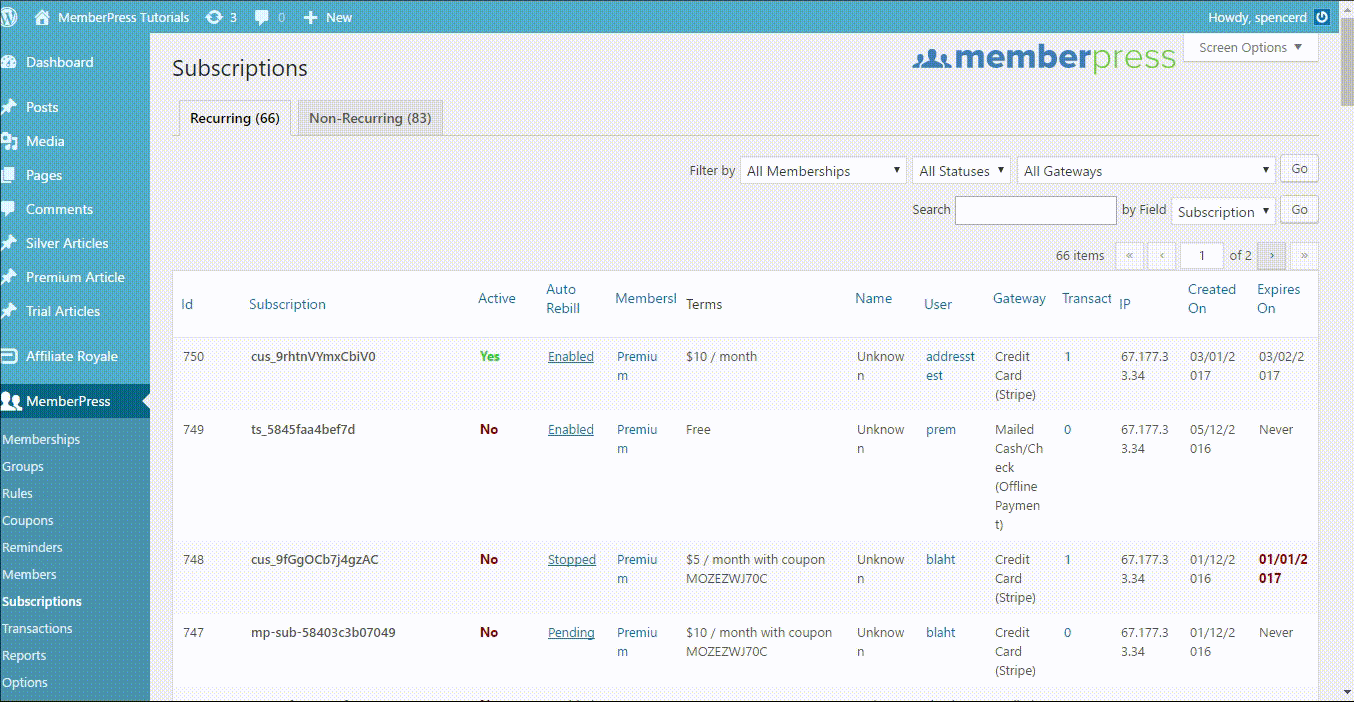Screen dimensions: 1354x702
Task: Go to next page of subscriptions
Action: click(1271, 255)
